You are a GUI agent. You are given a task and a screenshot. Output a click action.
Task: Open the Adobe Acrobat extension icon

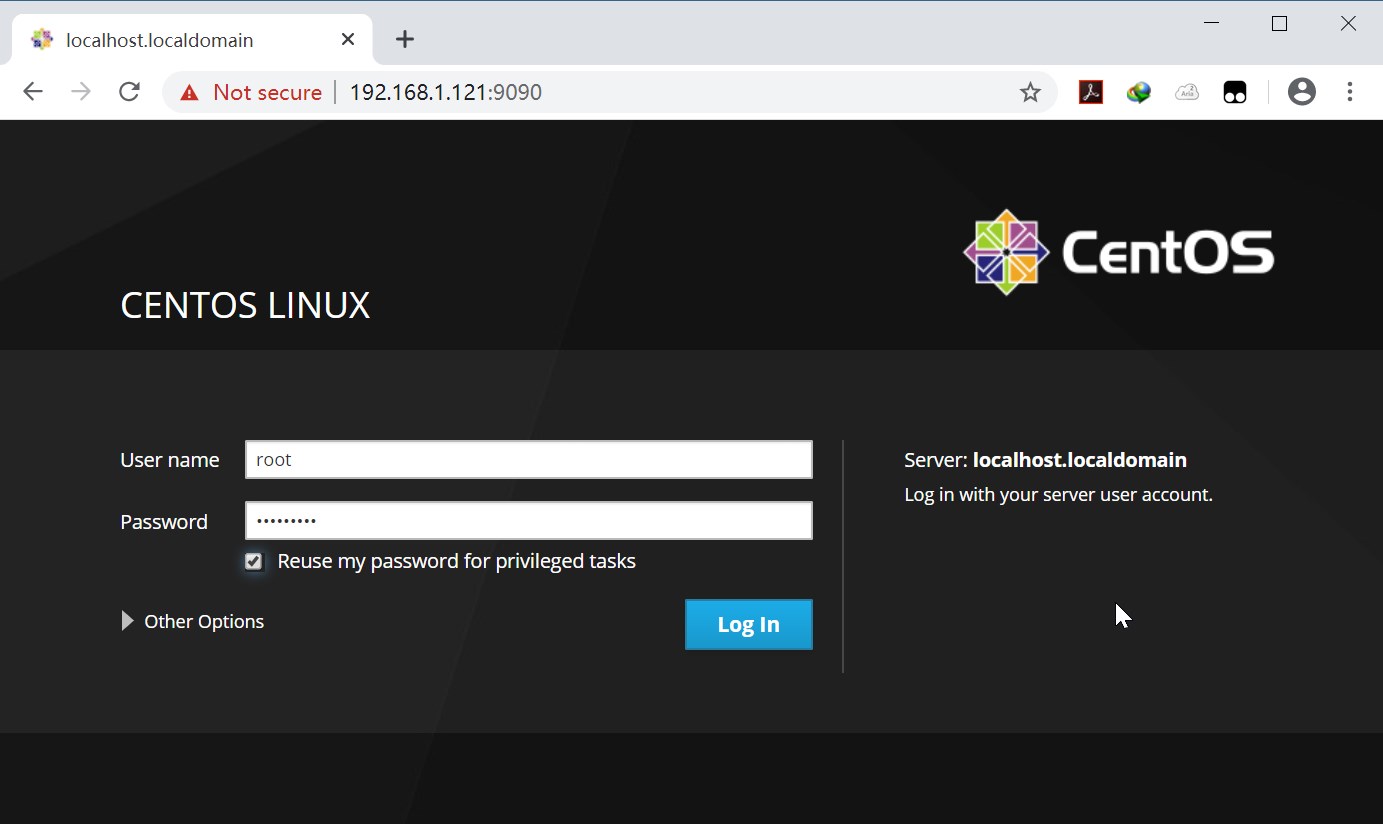[1091, 92]
